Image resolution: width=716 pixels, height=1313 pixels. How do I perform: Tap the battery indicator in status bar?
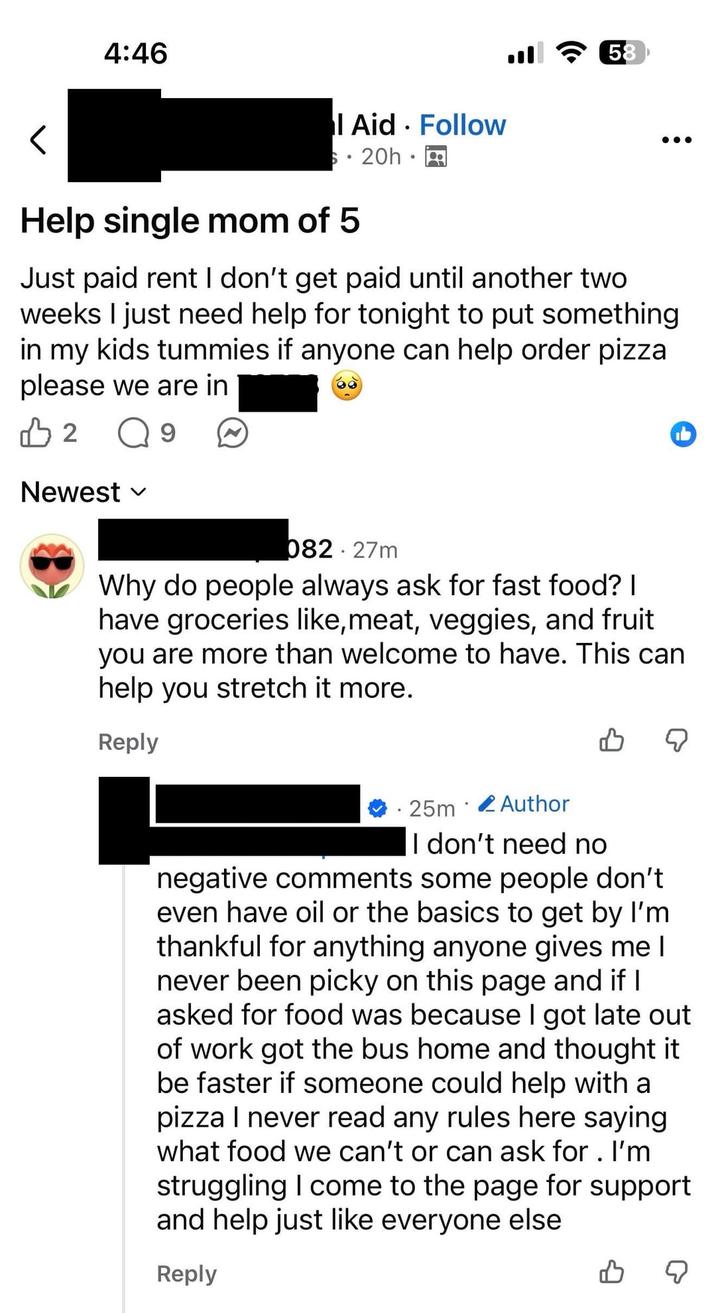623,52
